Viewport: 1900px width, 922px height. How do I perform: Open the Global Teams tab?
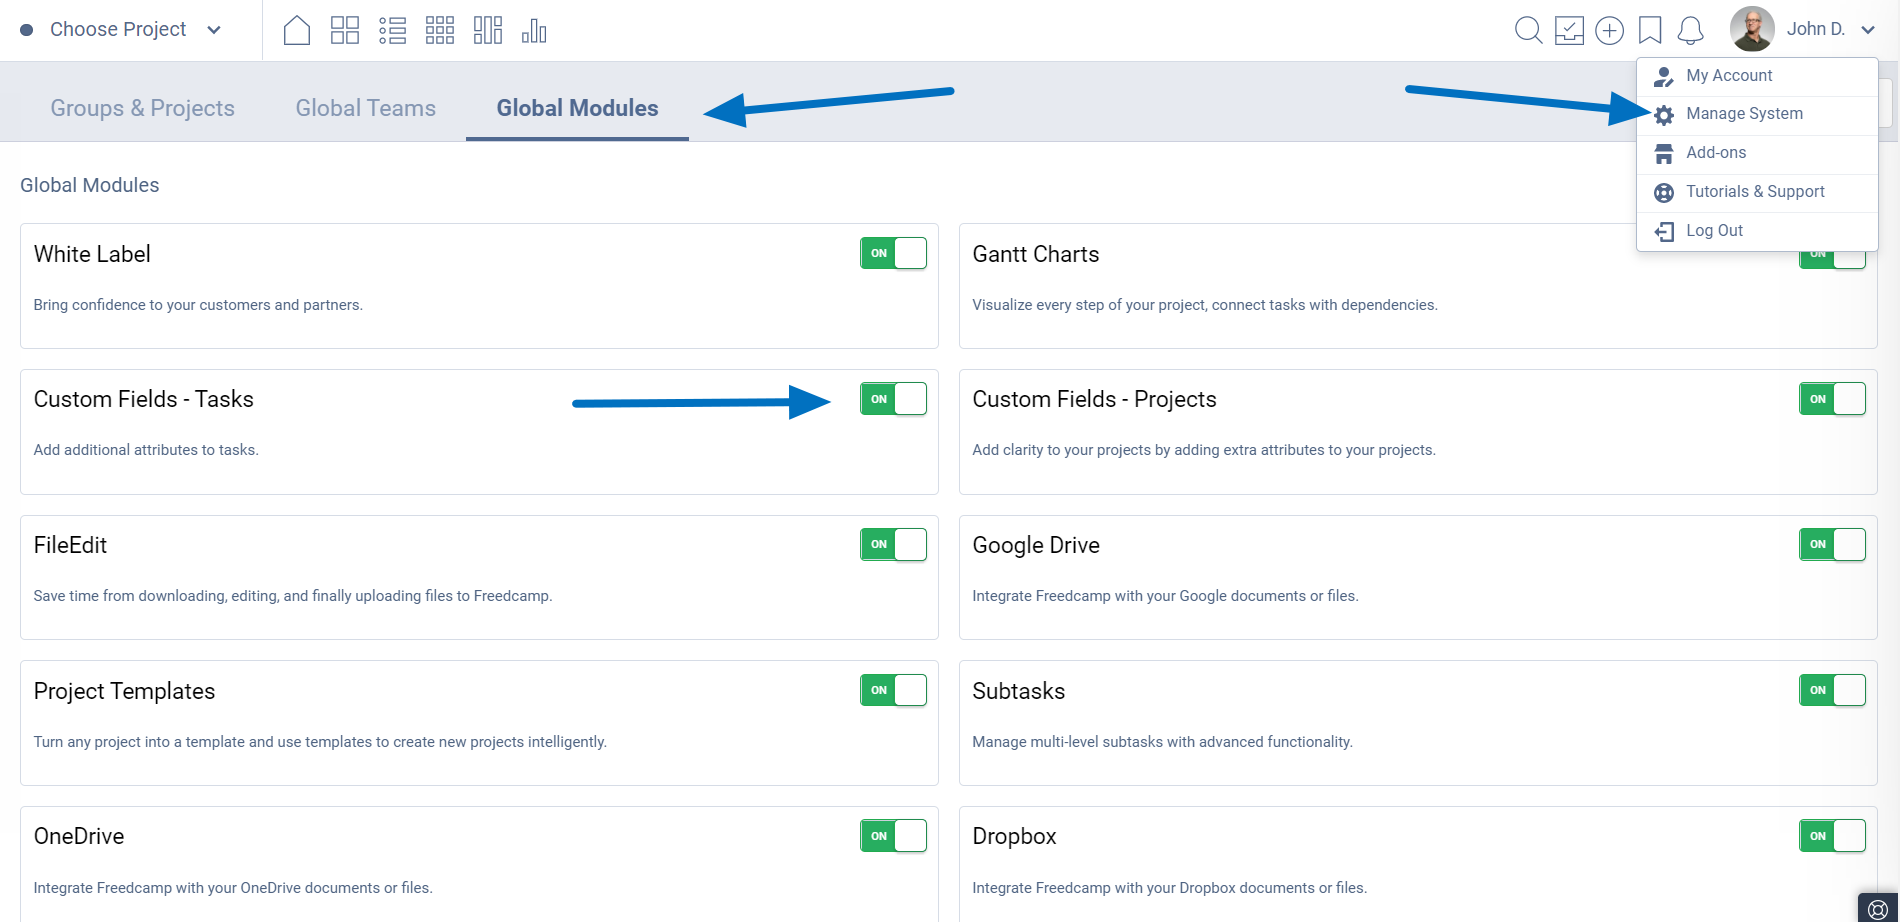pyautogui.click(x=365, y=108)
